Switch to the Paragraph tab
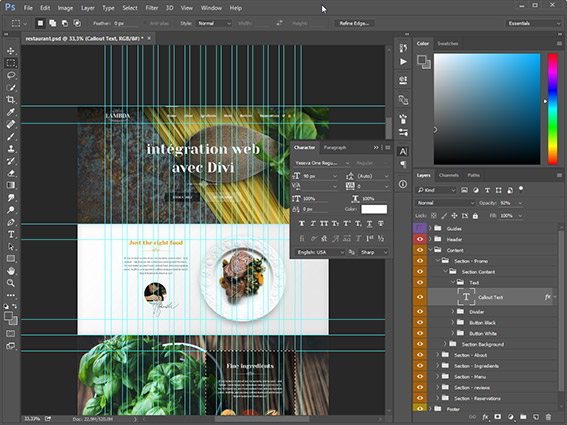Image resolution: width=567 pixels, height=425 pixels. click(x=335, y=147)
